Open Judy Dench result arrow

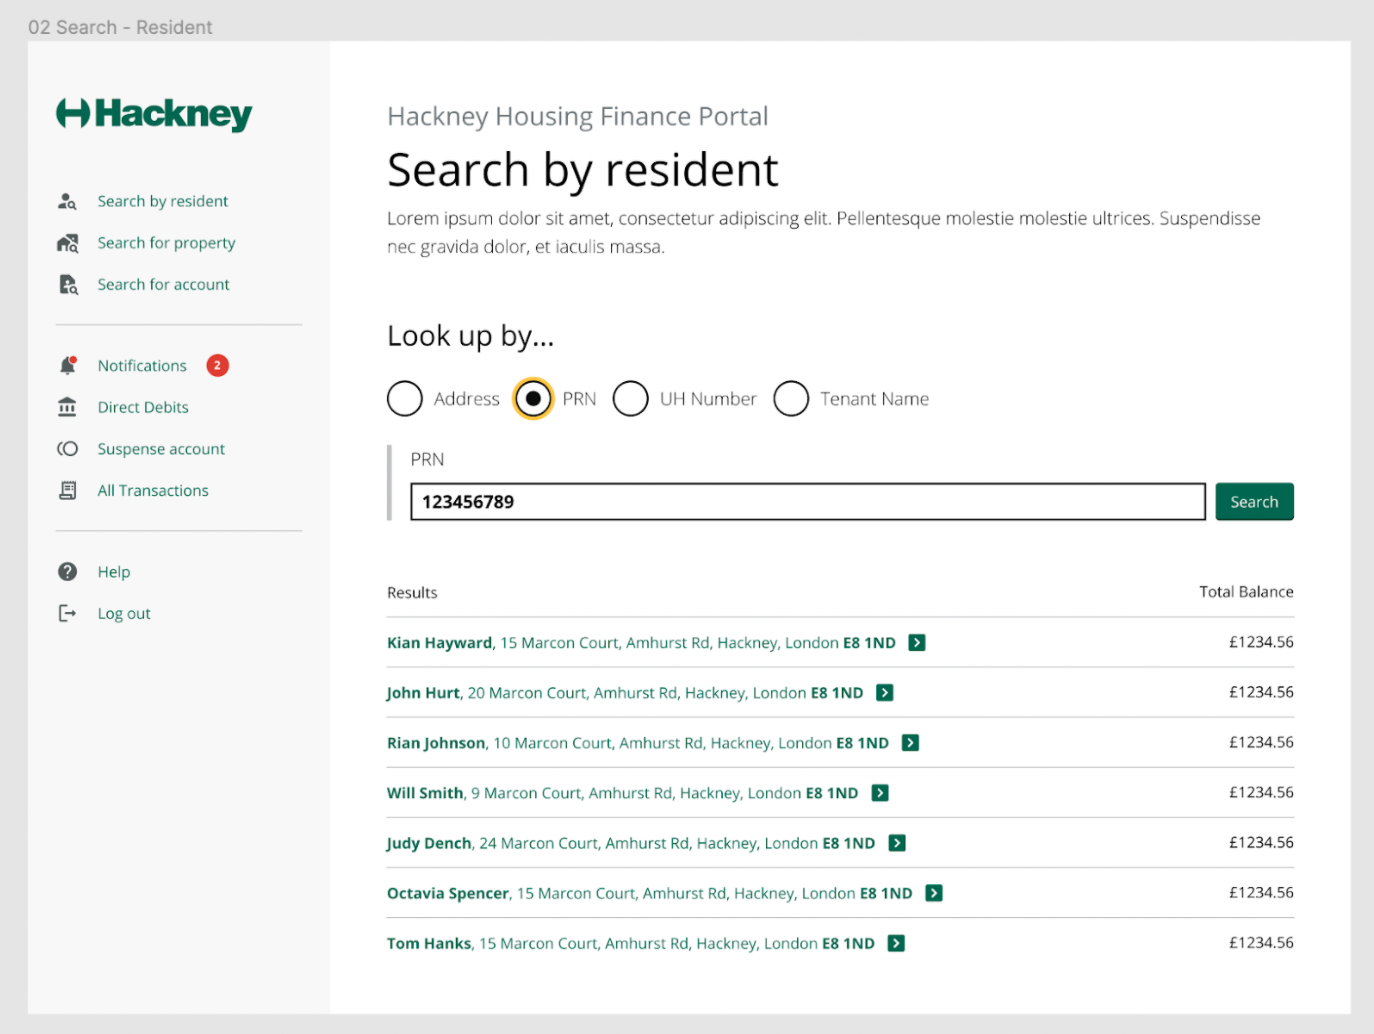[x=897, y=843]
